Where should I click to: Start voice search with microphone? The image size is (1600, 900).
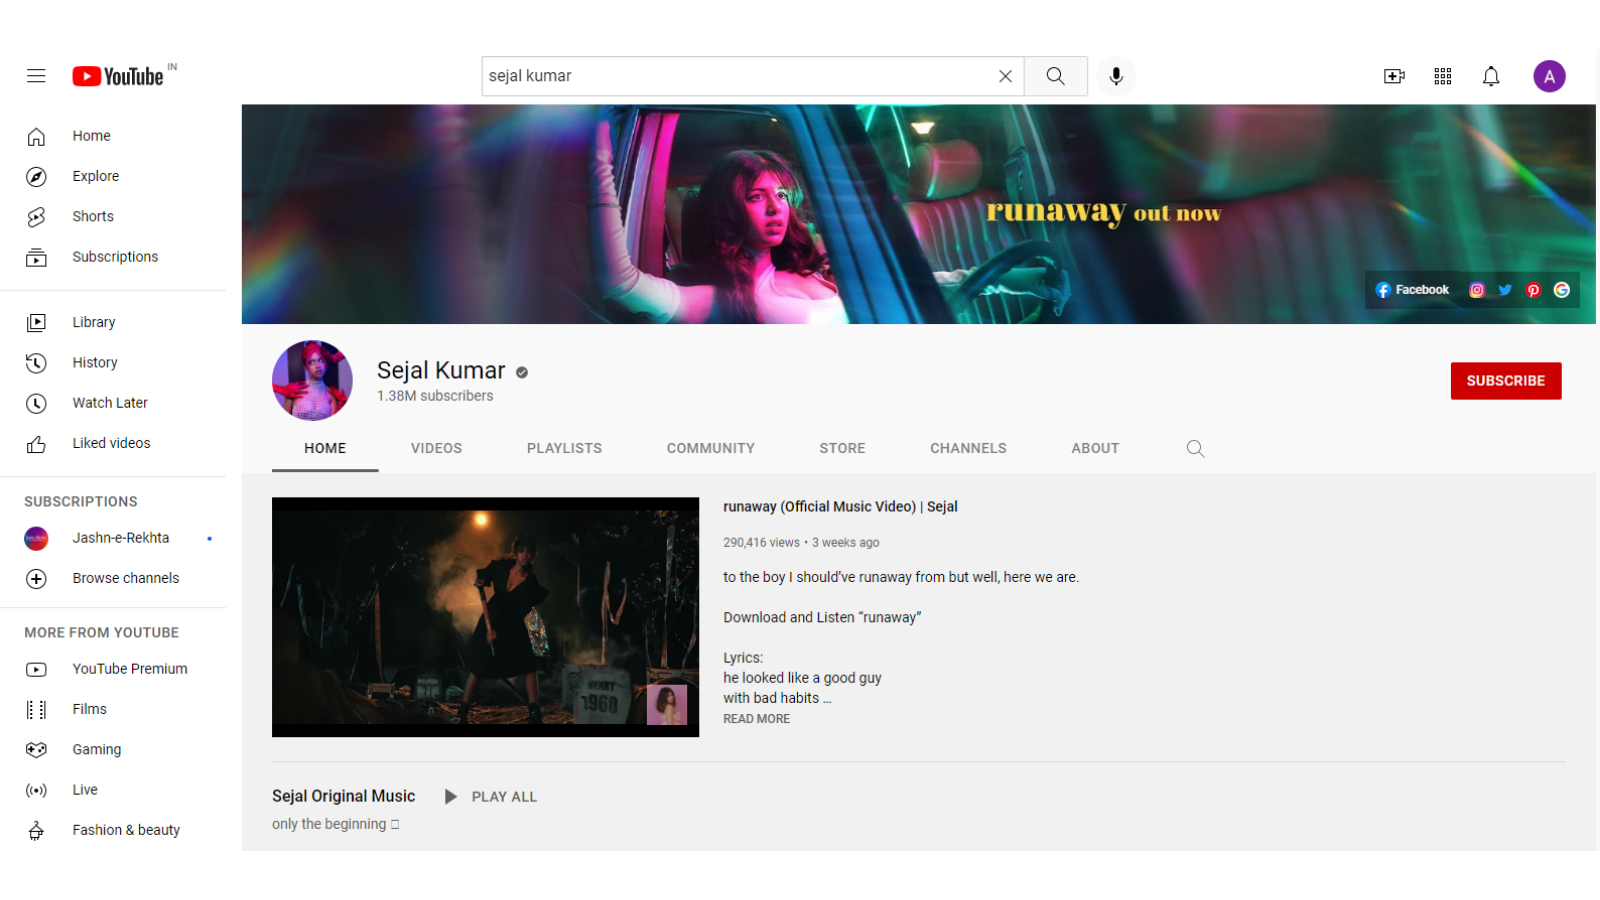pos(1116,76)
